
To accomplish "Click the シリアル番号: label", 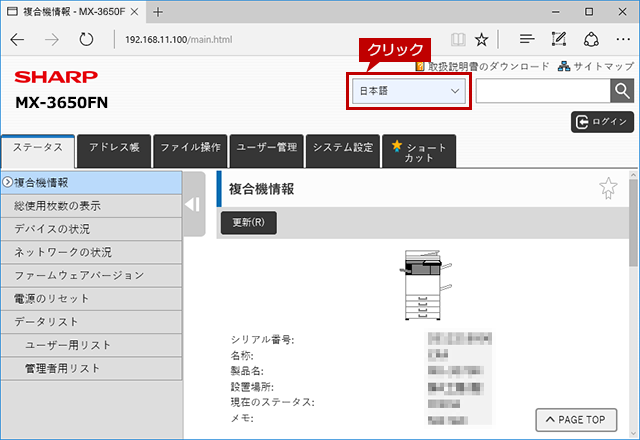I will (262, 340).
